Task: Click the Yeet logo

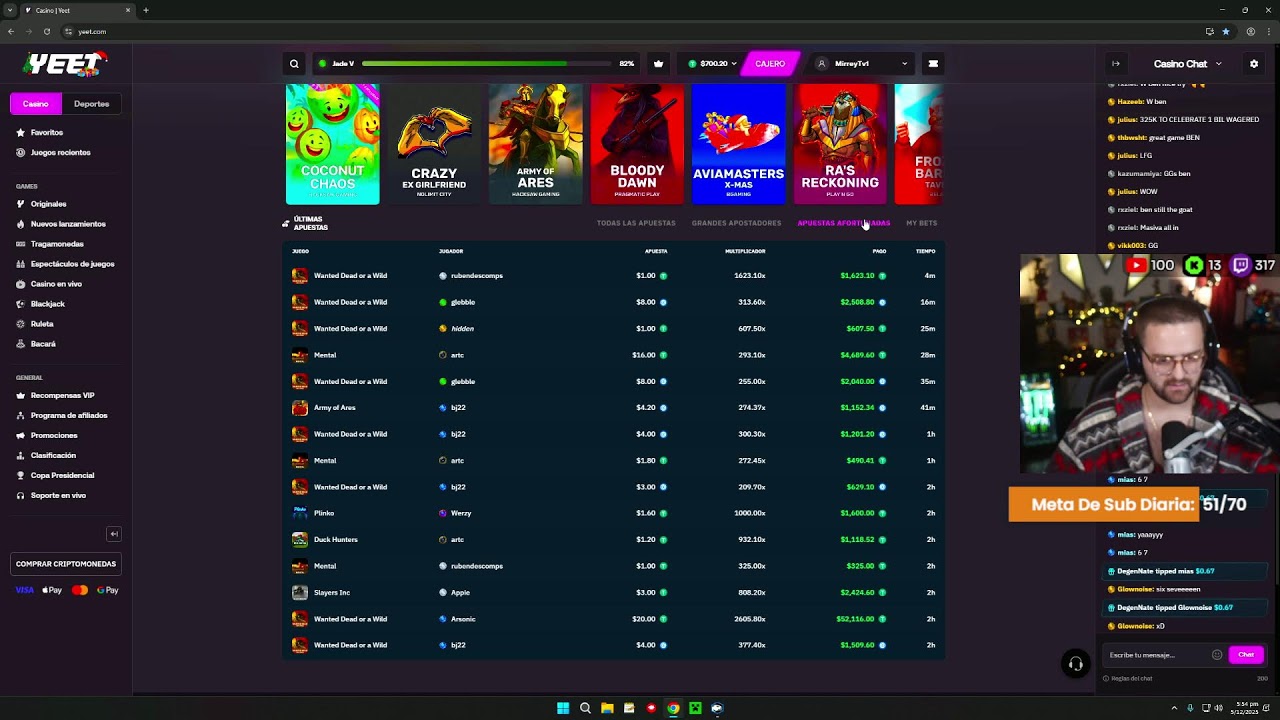Action: point(66,64)
